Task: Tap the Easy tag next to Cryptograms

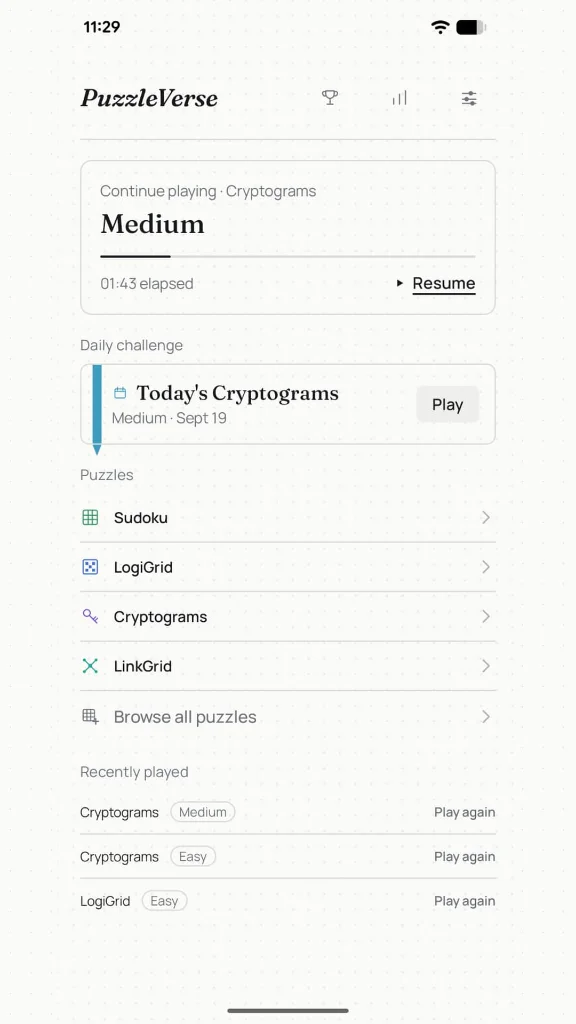Action: tap(193, 857)
